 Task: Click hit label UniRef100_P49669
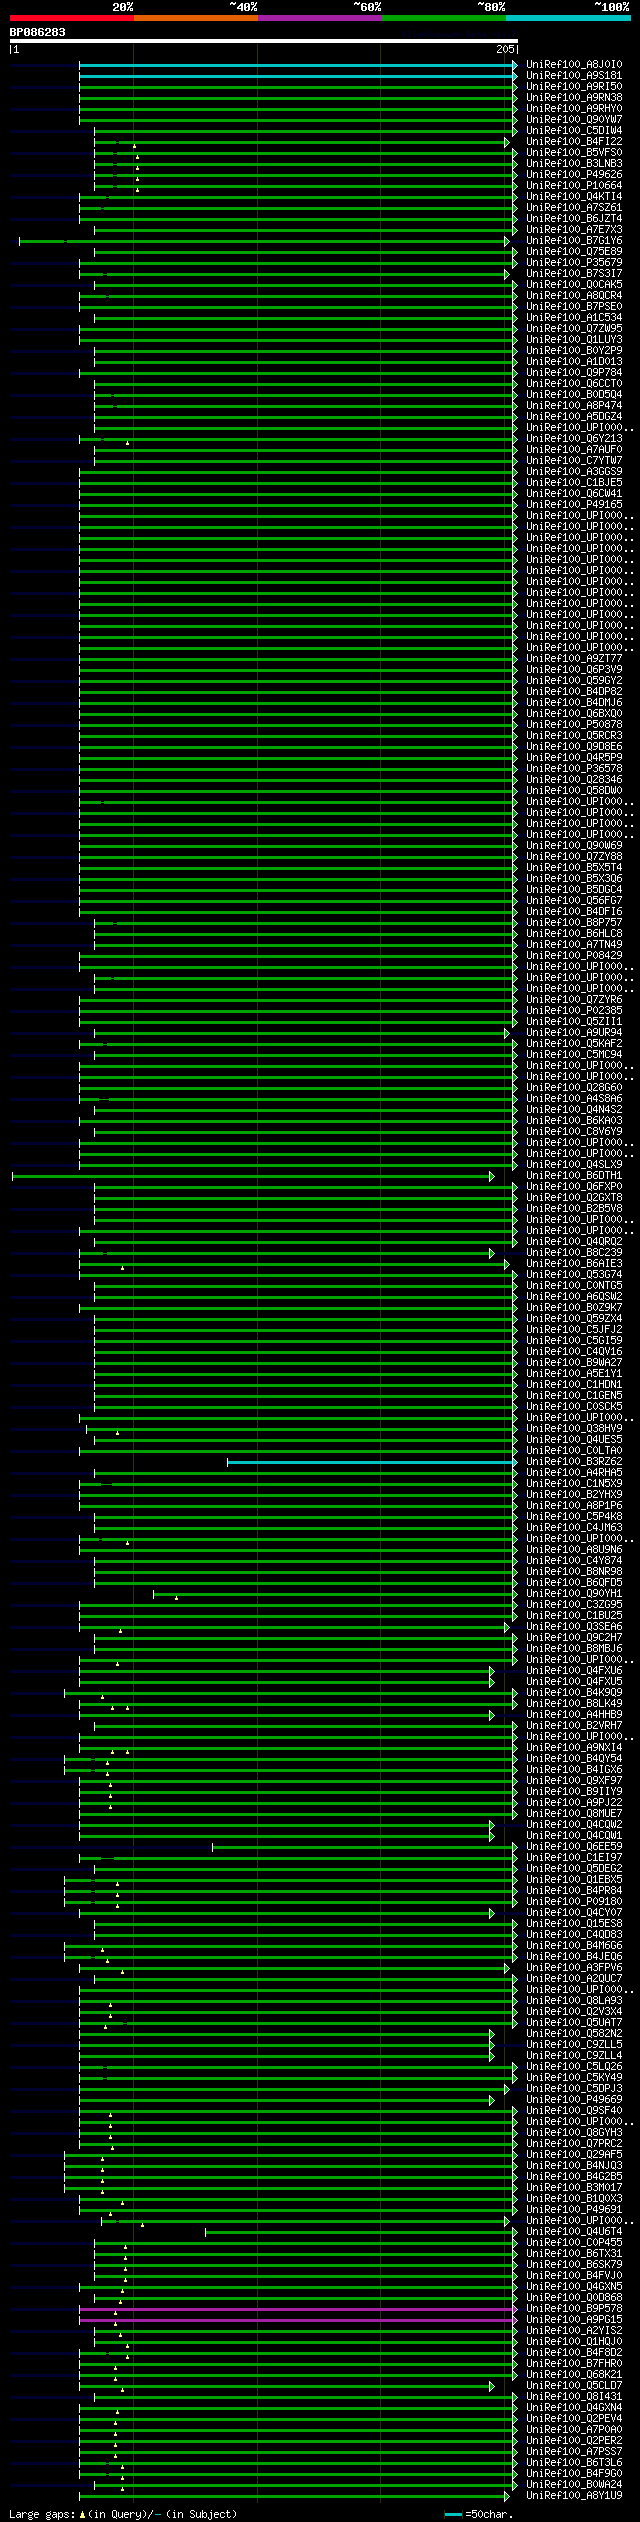(574, 2100)
